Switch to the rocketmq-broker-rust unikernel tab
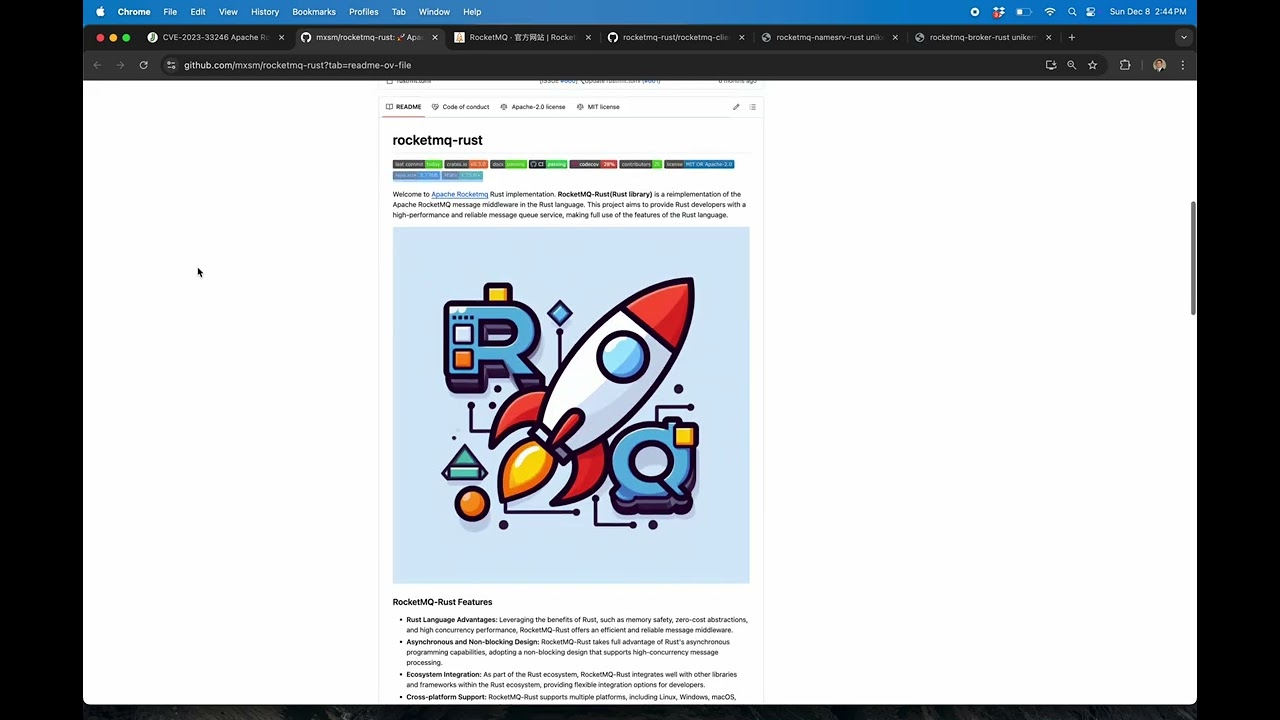Image resolution: width=1280 pixels, height=720 pixels. [x=982, y=37]
